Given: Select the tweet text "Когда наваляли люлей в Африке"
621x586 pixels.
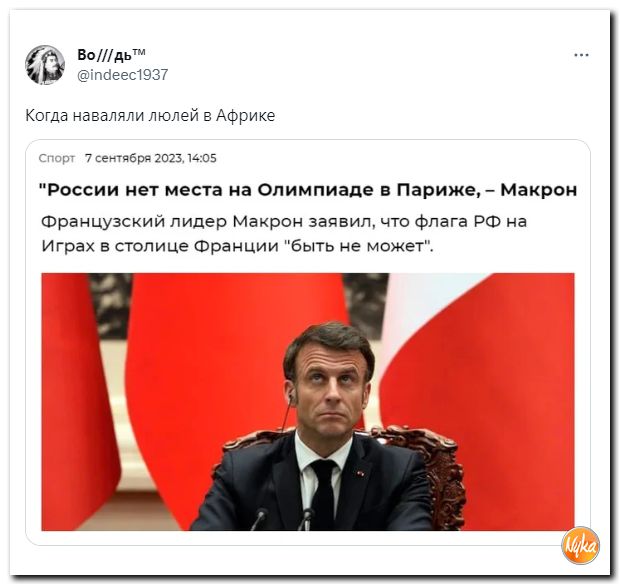Looking at the screenshot, I should pos(150,116).
